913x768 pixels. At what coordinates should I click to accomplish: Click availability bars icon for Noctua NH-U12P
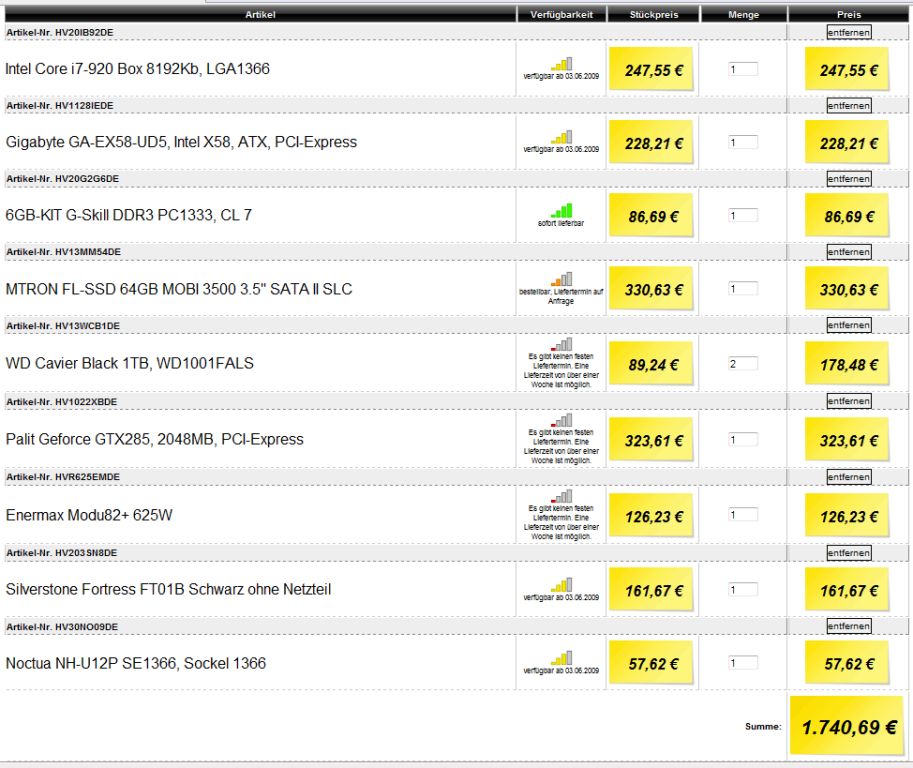tap(561, 658)
